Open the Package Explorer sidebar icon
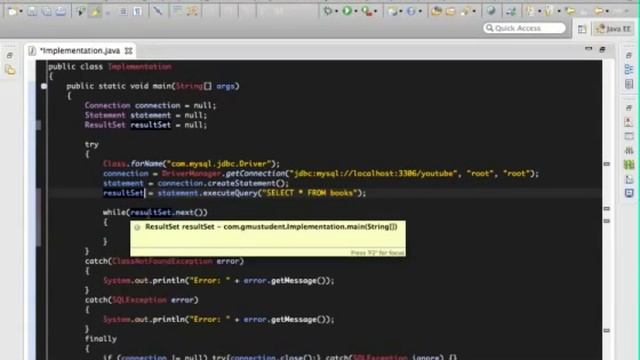 pos(10,70)
